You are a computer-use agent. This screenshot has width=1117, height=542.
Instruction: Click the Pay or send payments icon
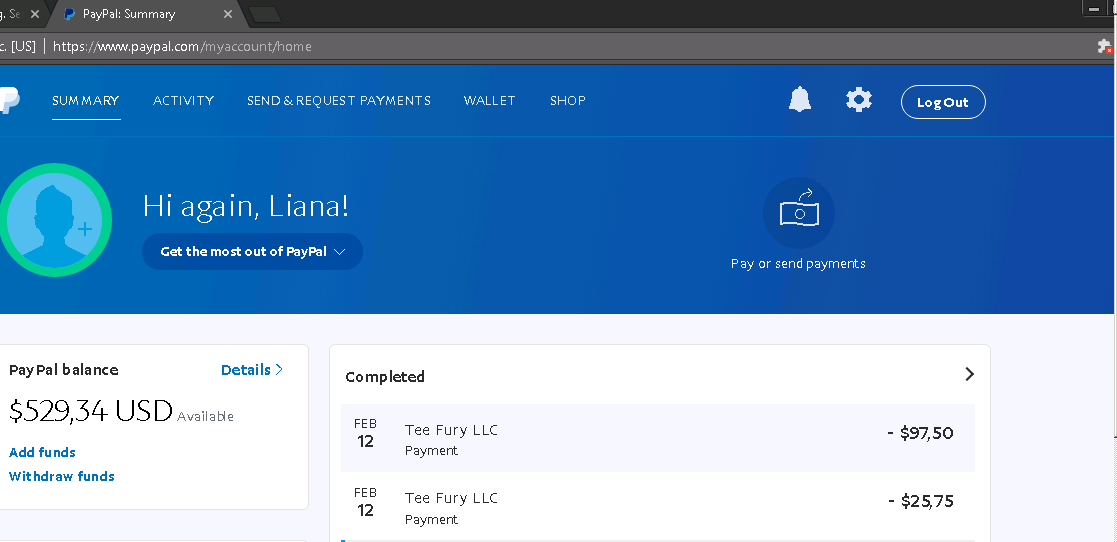point(799,212)
